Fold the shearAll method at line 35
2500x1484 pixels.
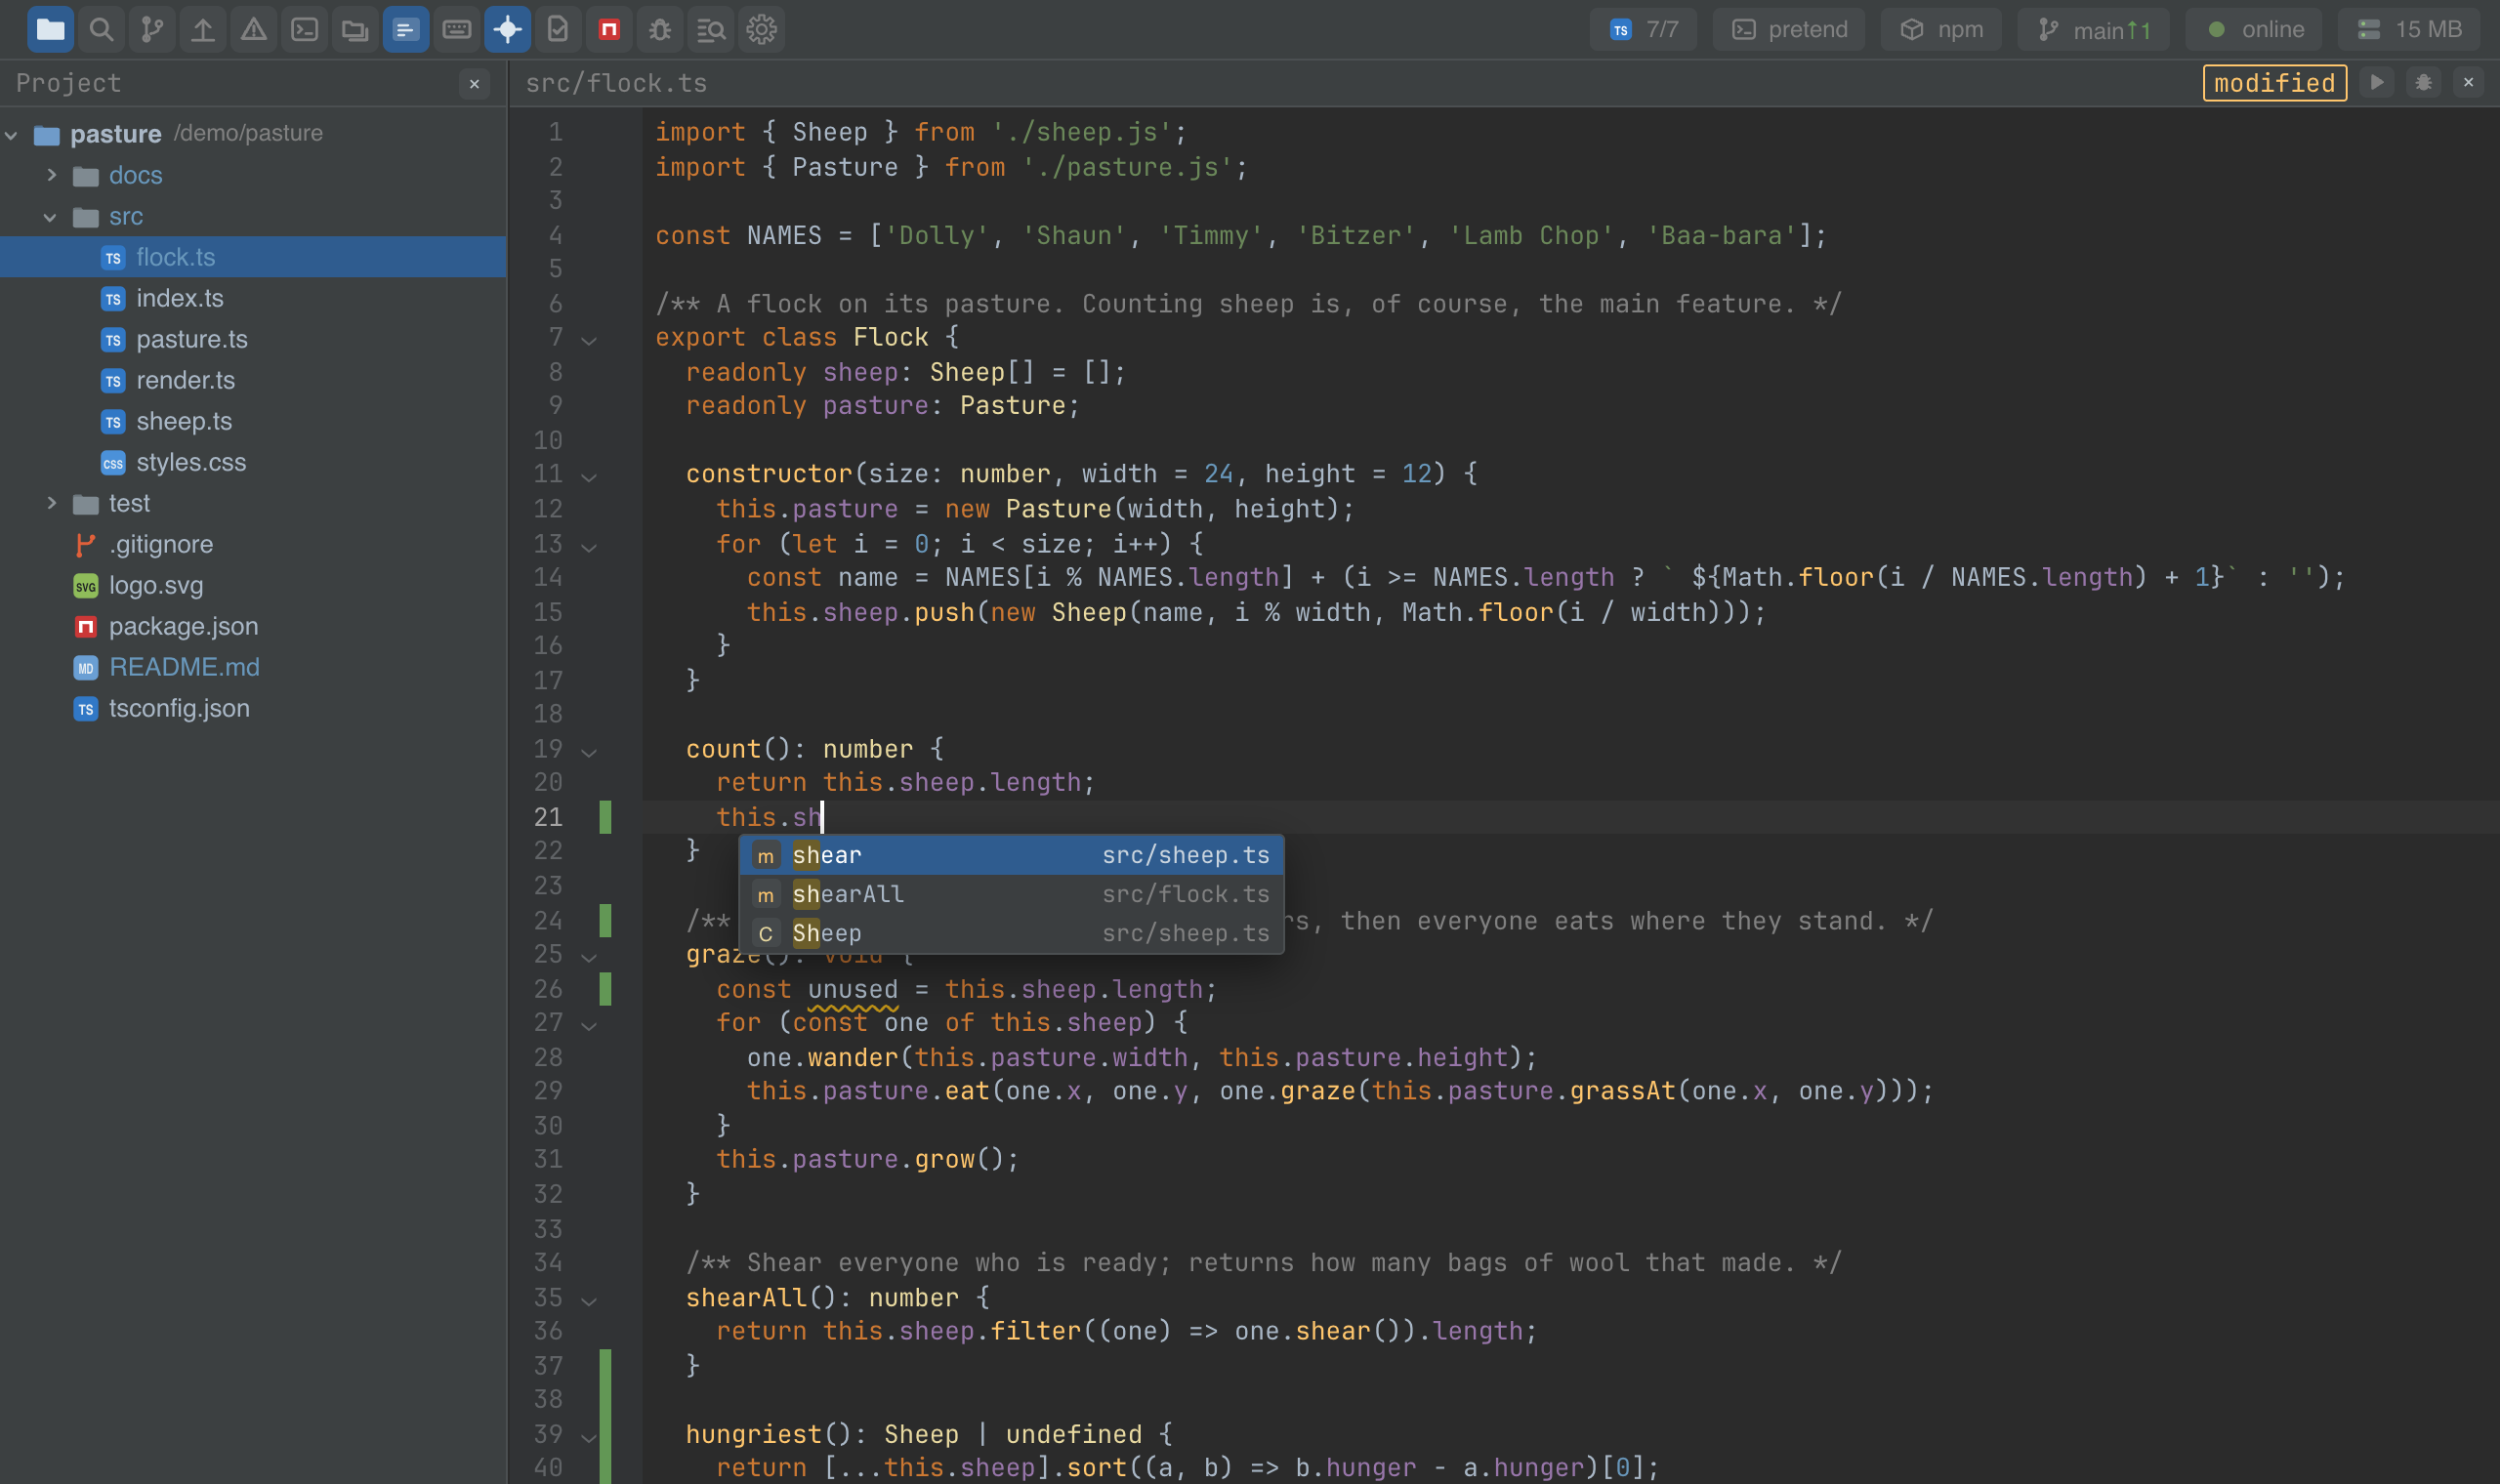tap(590, 1301)
